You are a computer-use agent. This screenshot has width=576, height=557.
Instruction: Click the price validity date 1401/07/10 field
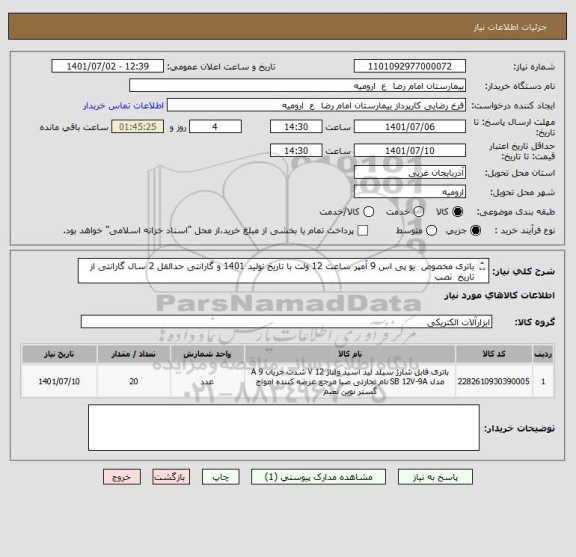pos(410,151)
